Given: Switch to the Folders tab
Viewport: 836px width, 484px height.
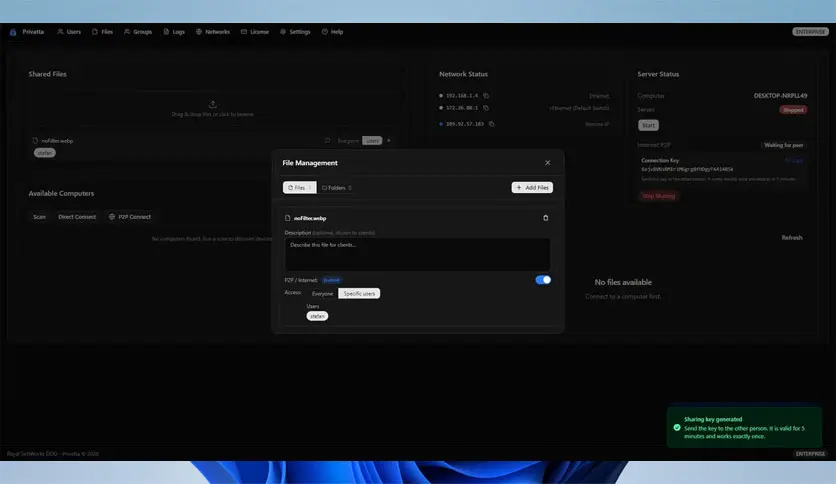Looking at the screenshot, I should click(336, 188).
